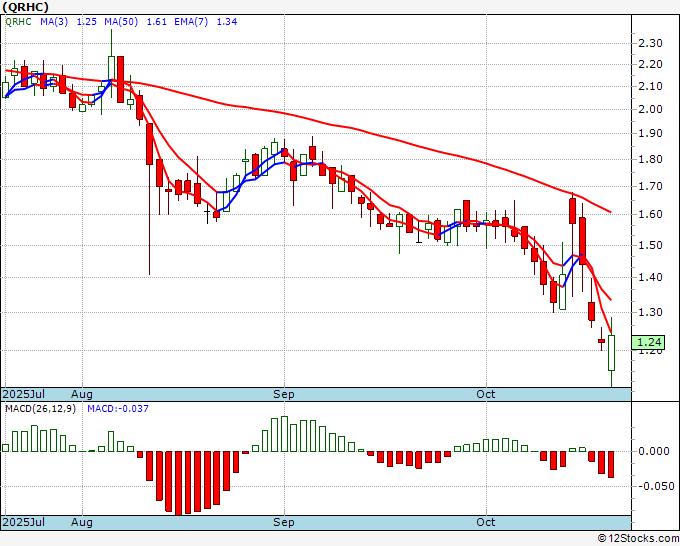The image size is (680, 546).
Task: Click the 2.30 price axis label
Action: [x=651, y=43]
